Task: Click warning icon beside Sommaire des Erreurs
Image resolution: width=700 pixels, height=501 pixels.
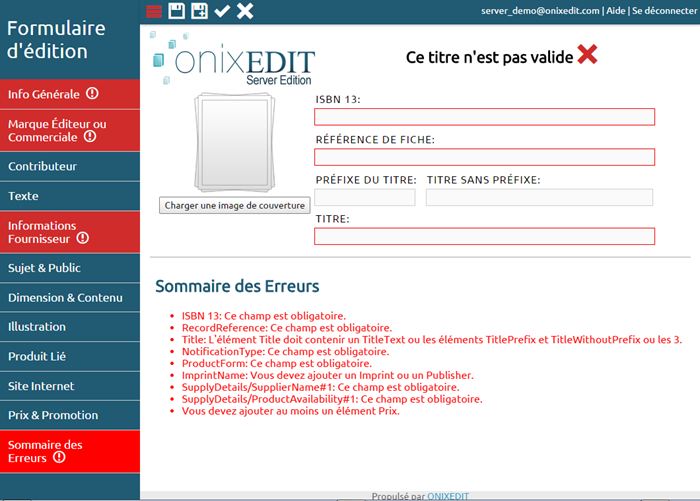Action: tap(59, 457)
